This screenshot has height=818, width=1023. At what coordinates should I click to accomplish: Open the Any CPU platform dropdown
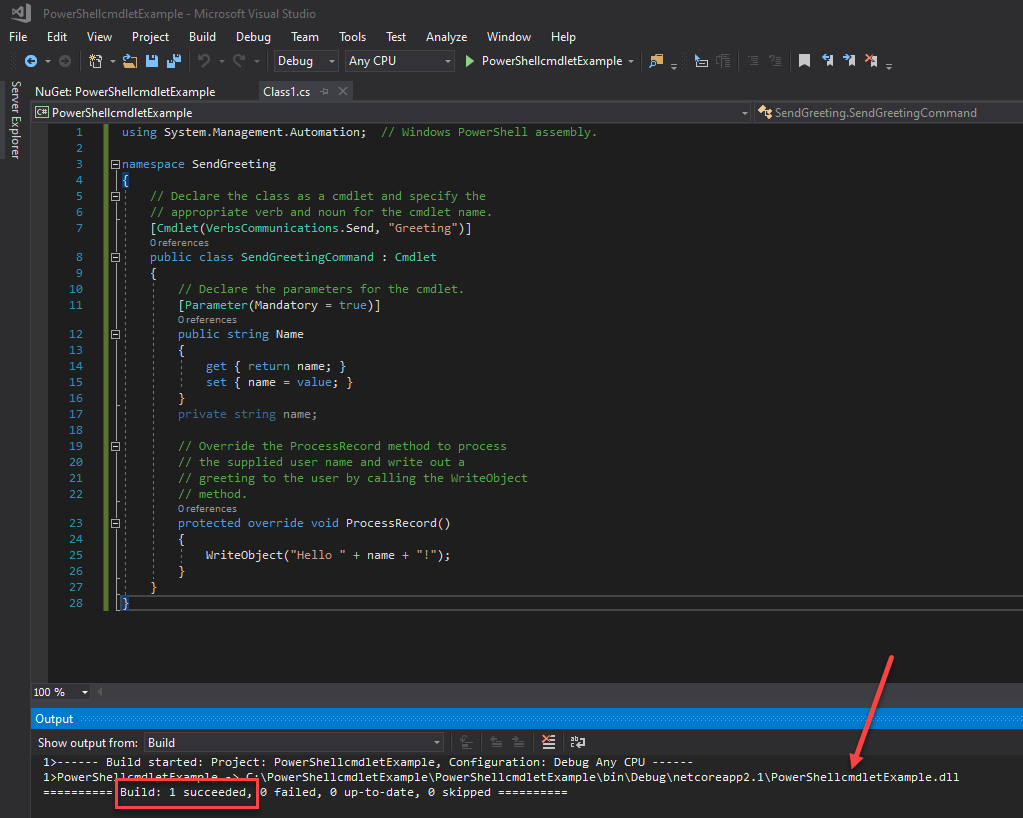pos(399,61)
